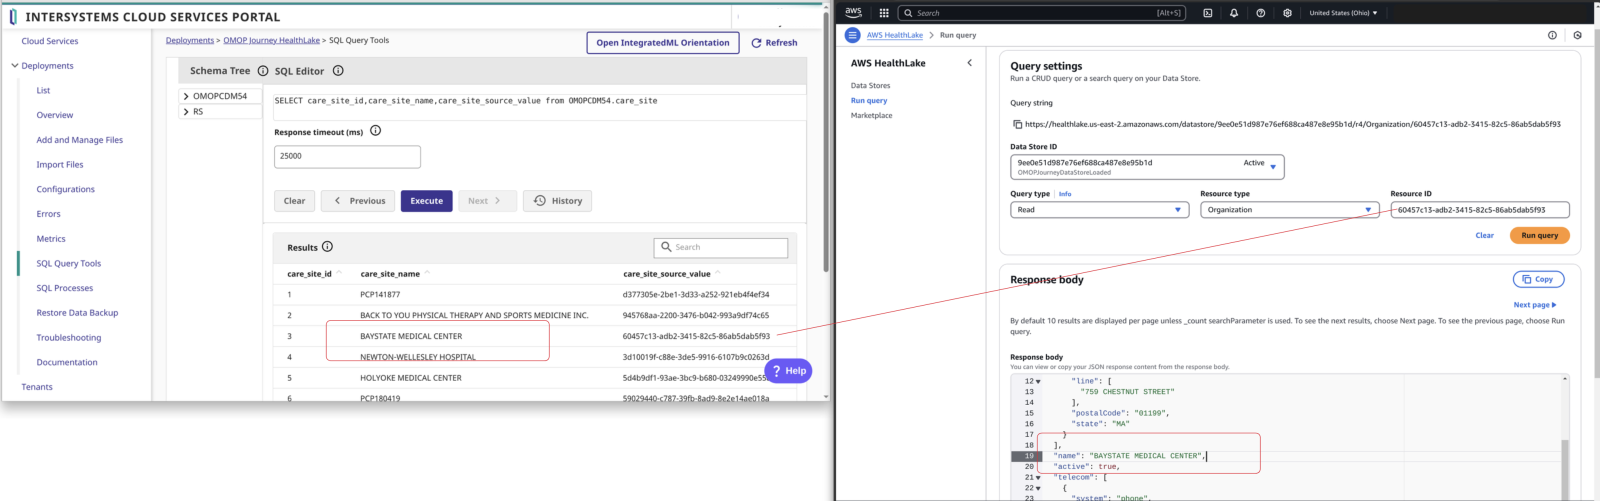Open the AWS logo home link
Viewport: 1600px width, 501px height.
click(853, 13)
